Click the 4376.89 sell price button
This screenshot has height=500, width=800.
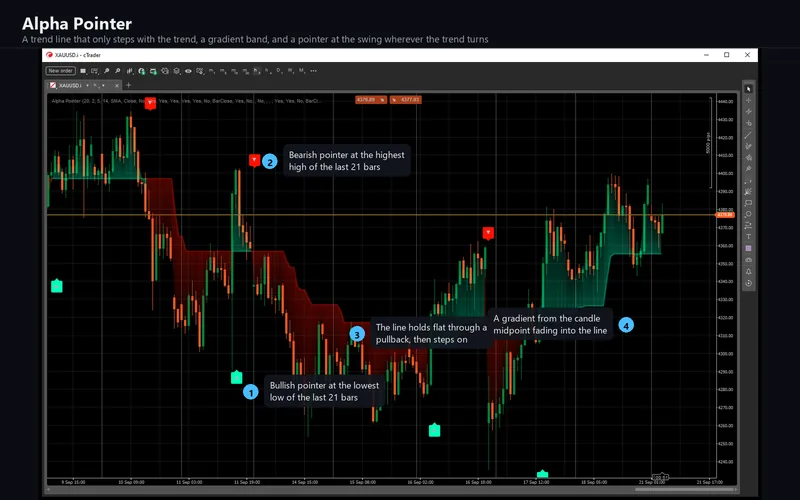371,99
